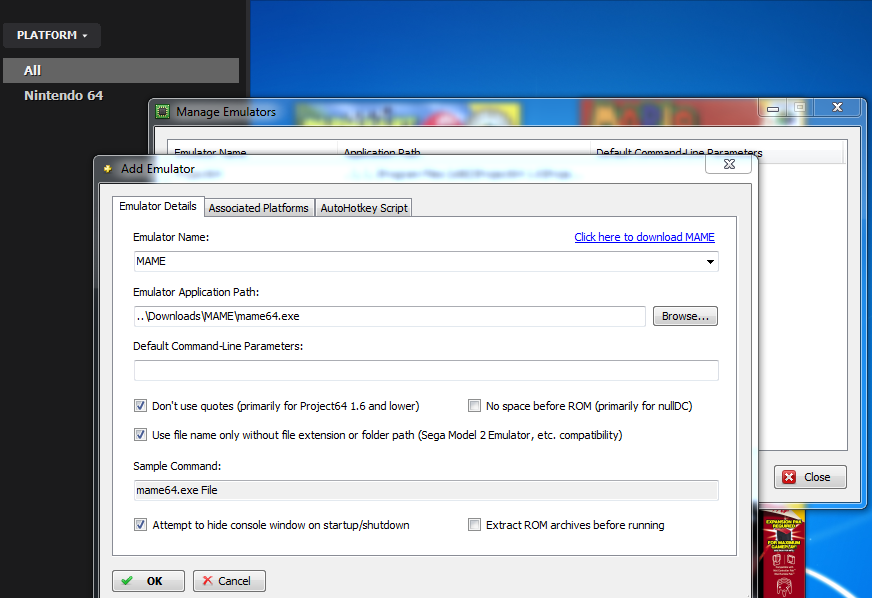The height and width of the screenshot is (598, 872).
Task: Expand the Emulator Name dropdown arrow
Action: point(710,261)
